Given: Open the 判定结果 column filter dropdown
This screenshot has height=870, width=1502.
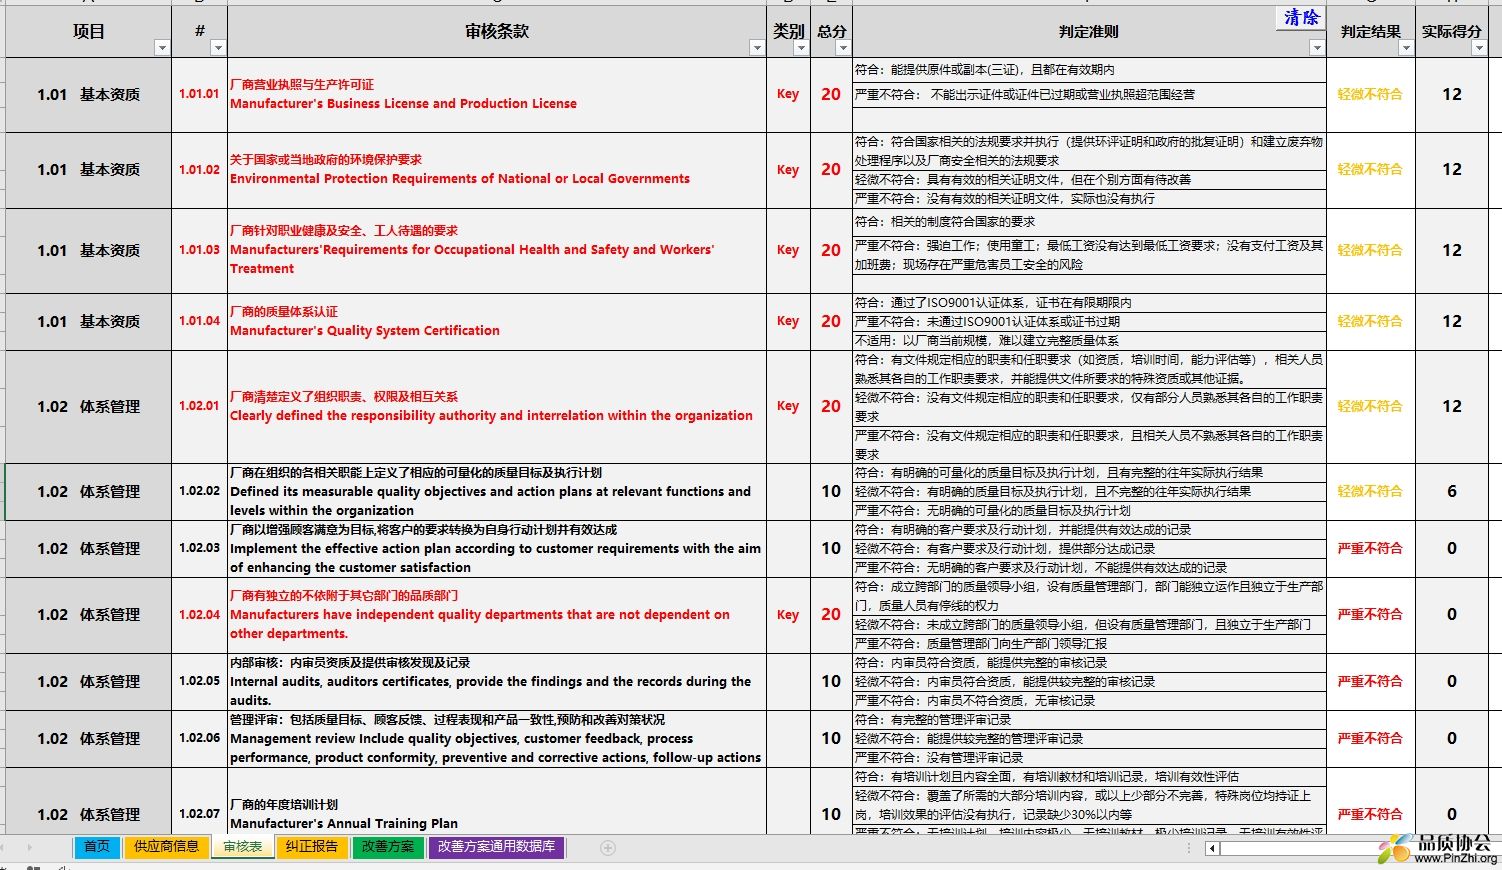Looking at the screenshot, I should tap(1406, 48).
